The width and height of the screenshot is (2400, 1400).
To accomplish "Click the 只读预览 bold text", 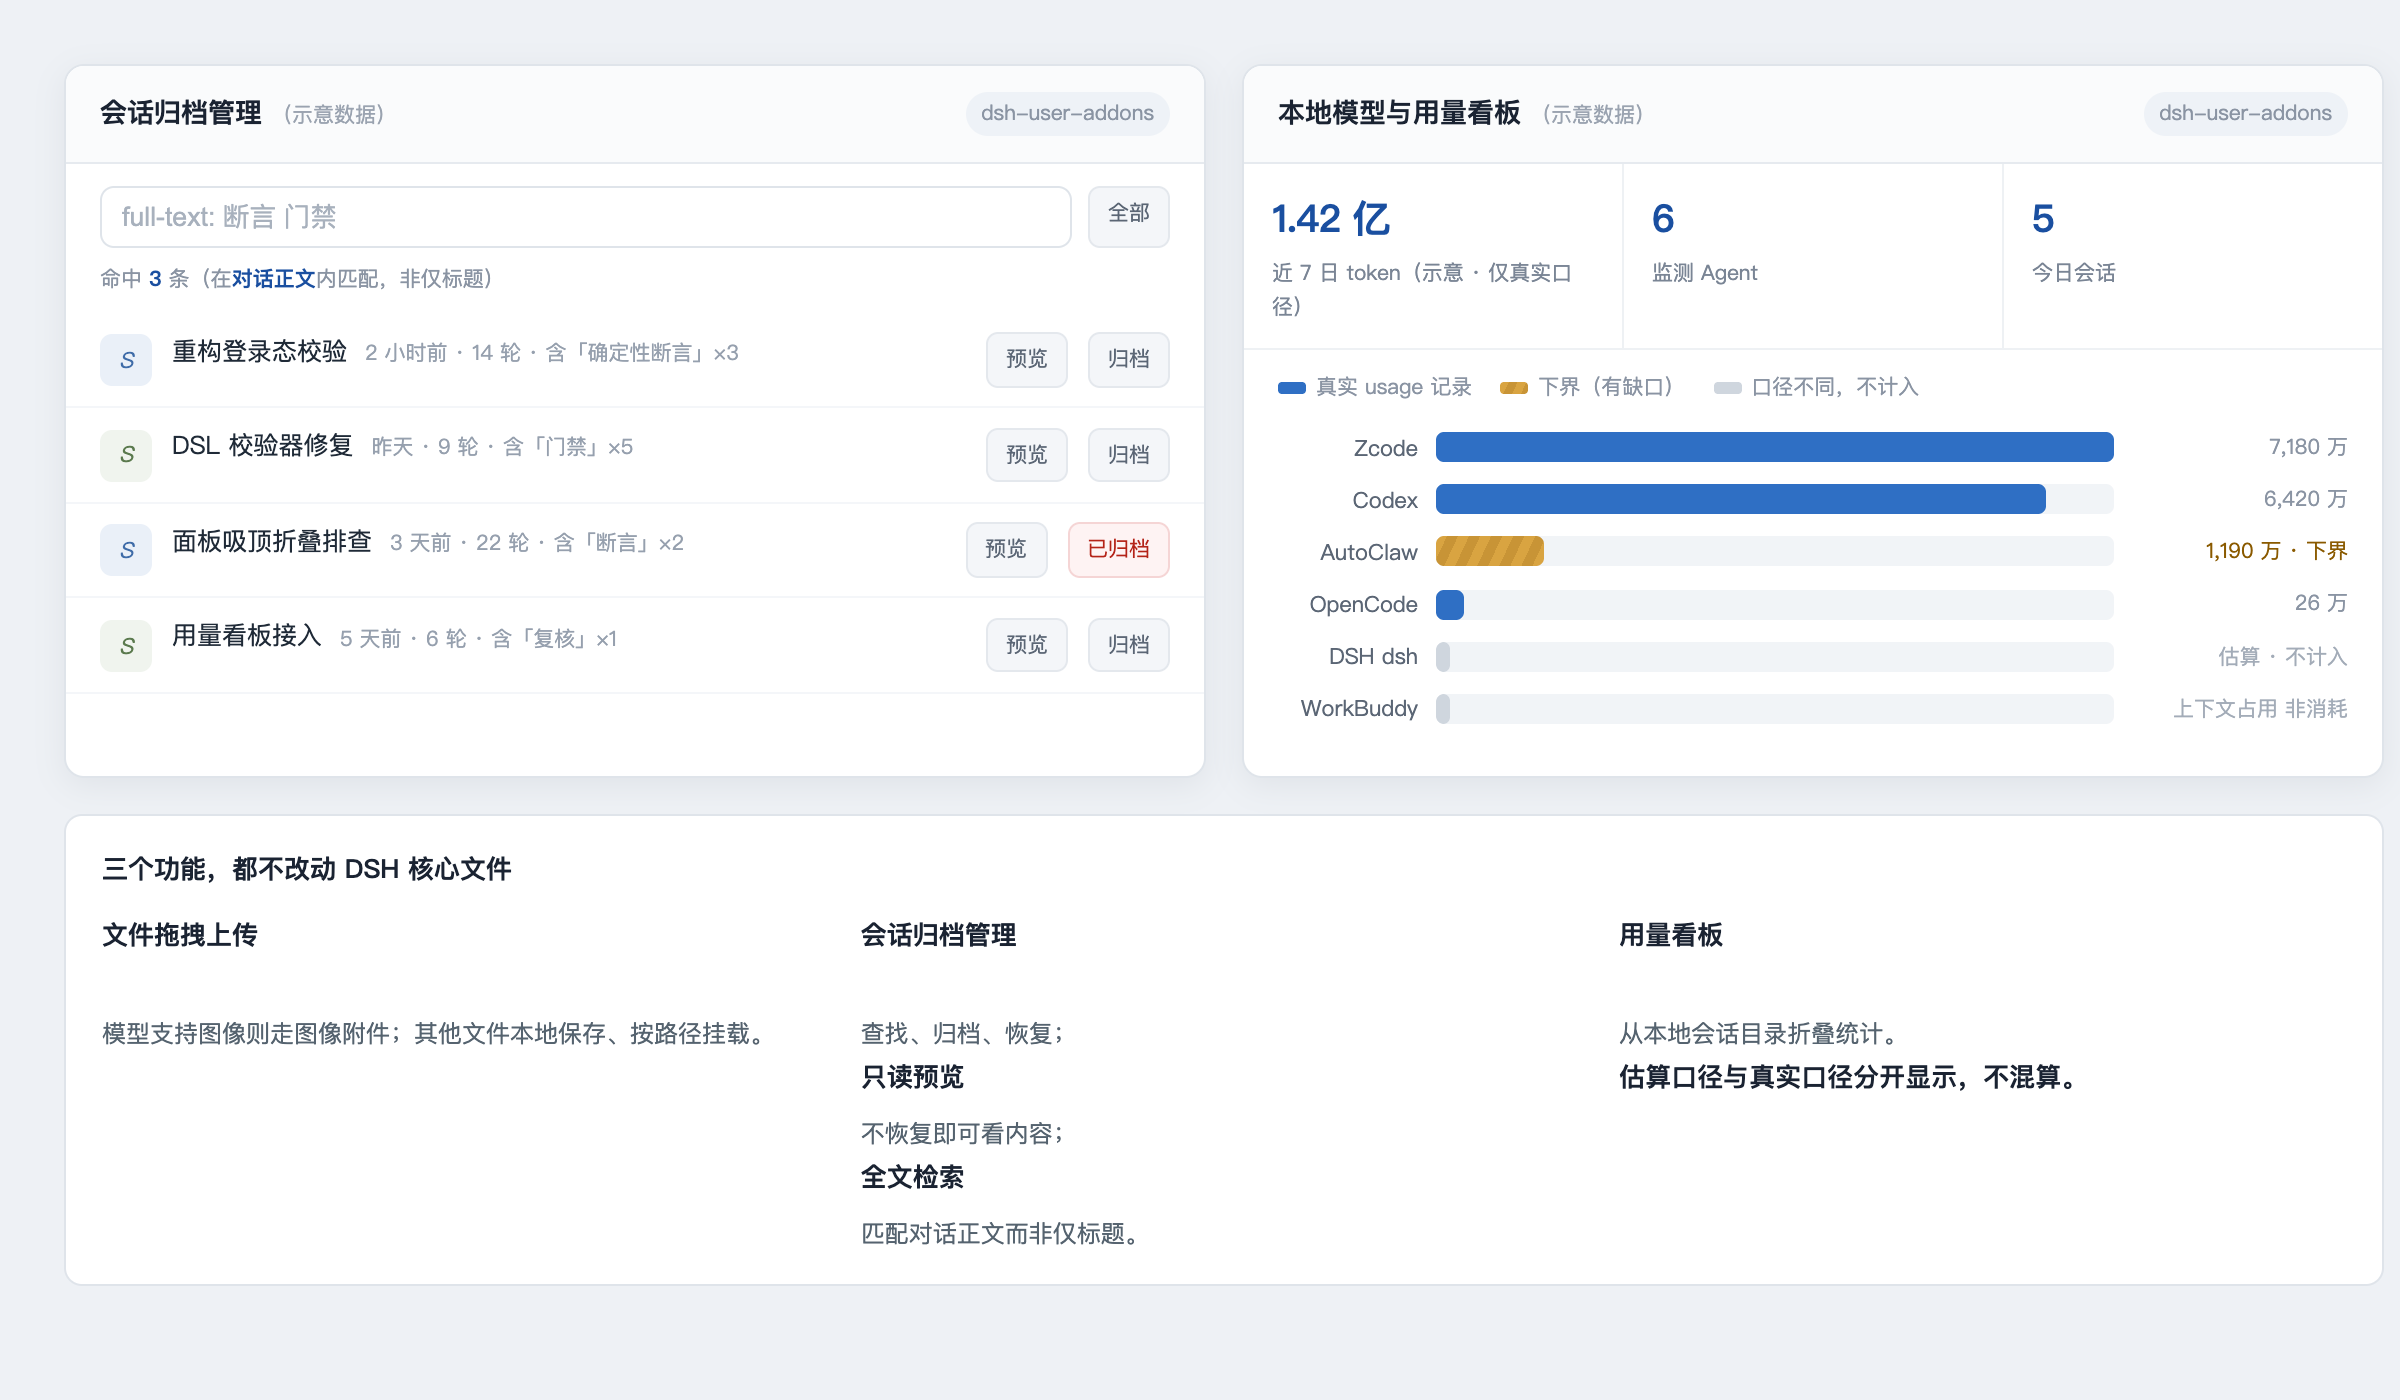I will pyautogui.click(x=912, y=1077).
